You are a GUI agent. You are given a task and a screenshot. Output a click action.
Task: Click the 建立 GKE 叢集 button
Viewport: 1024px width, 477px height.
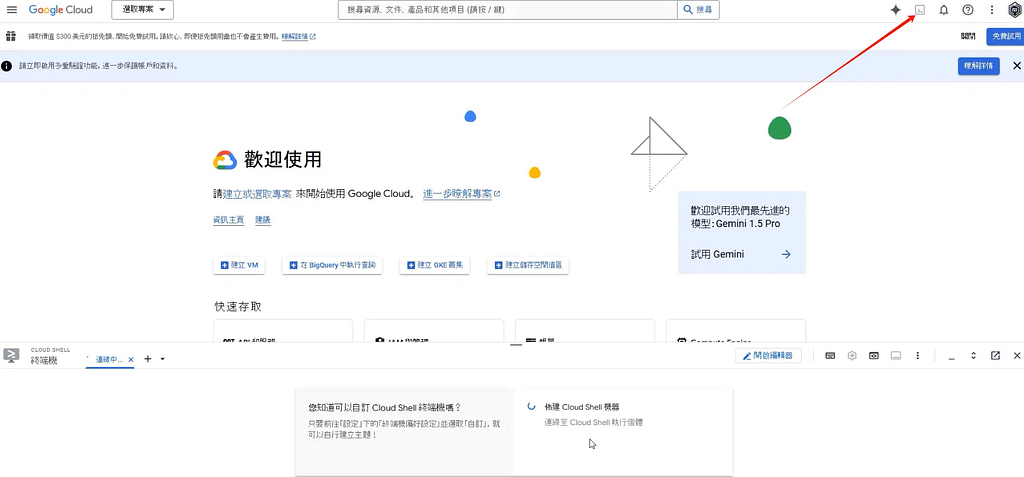click(435, 265)
